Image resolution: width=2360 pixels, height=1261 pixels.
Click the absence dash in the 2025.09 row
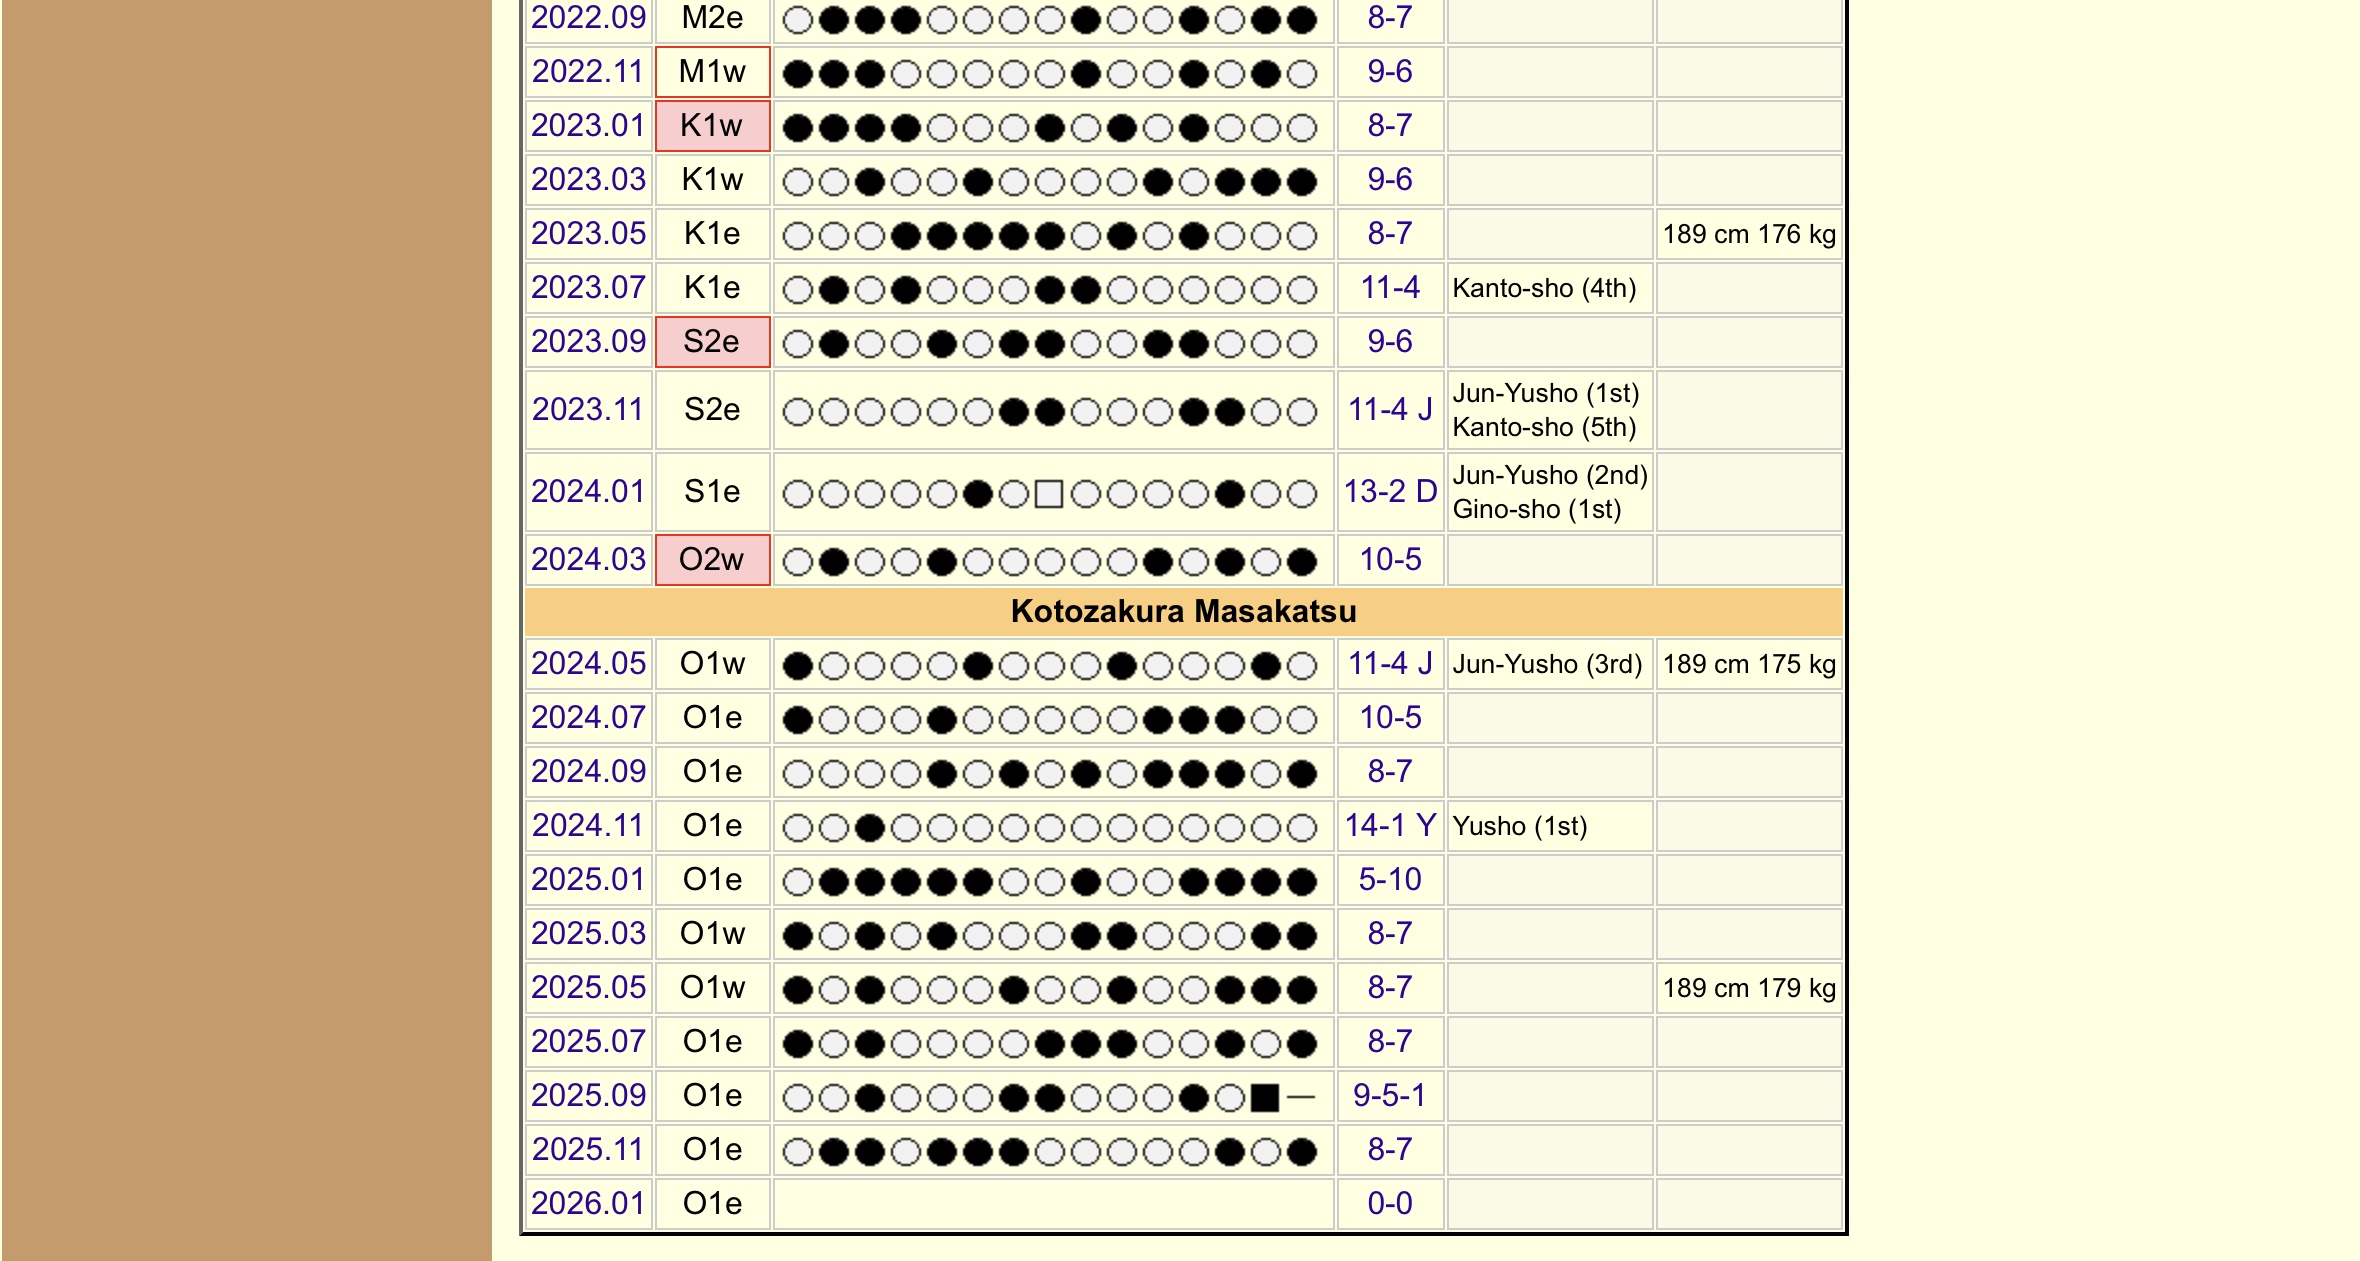click(x=1301, y=1098)
